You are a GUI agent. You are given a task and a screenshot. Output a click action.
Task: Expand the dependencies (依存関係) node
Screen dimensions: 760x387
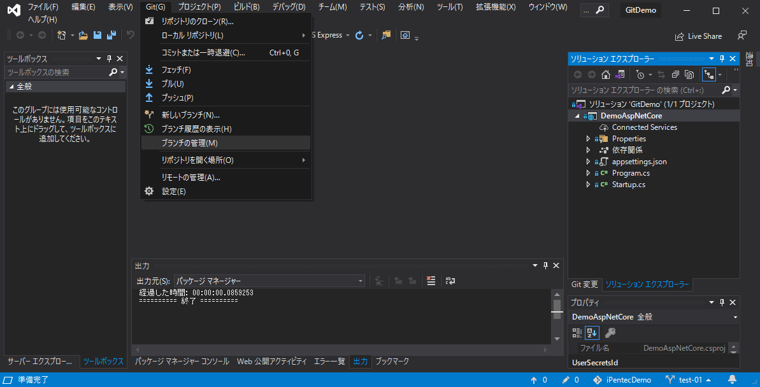[588, 150]
